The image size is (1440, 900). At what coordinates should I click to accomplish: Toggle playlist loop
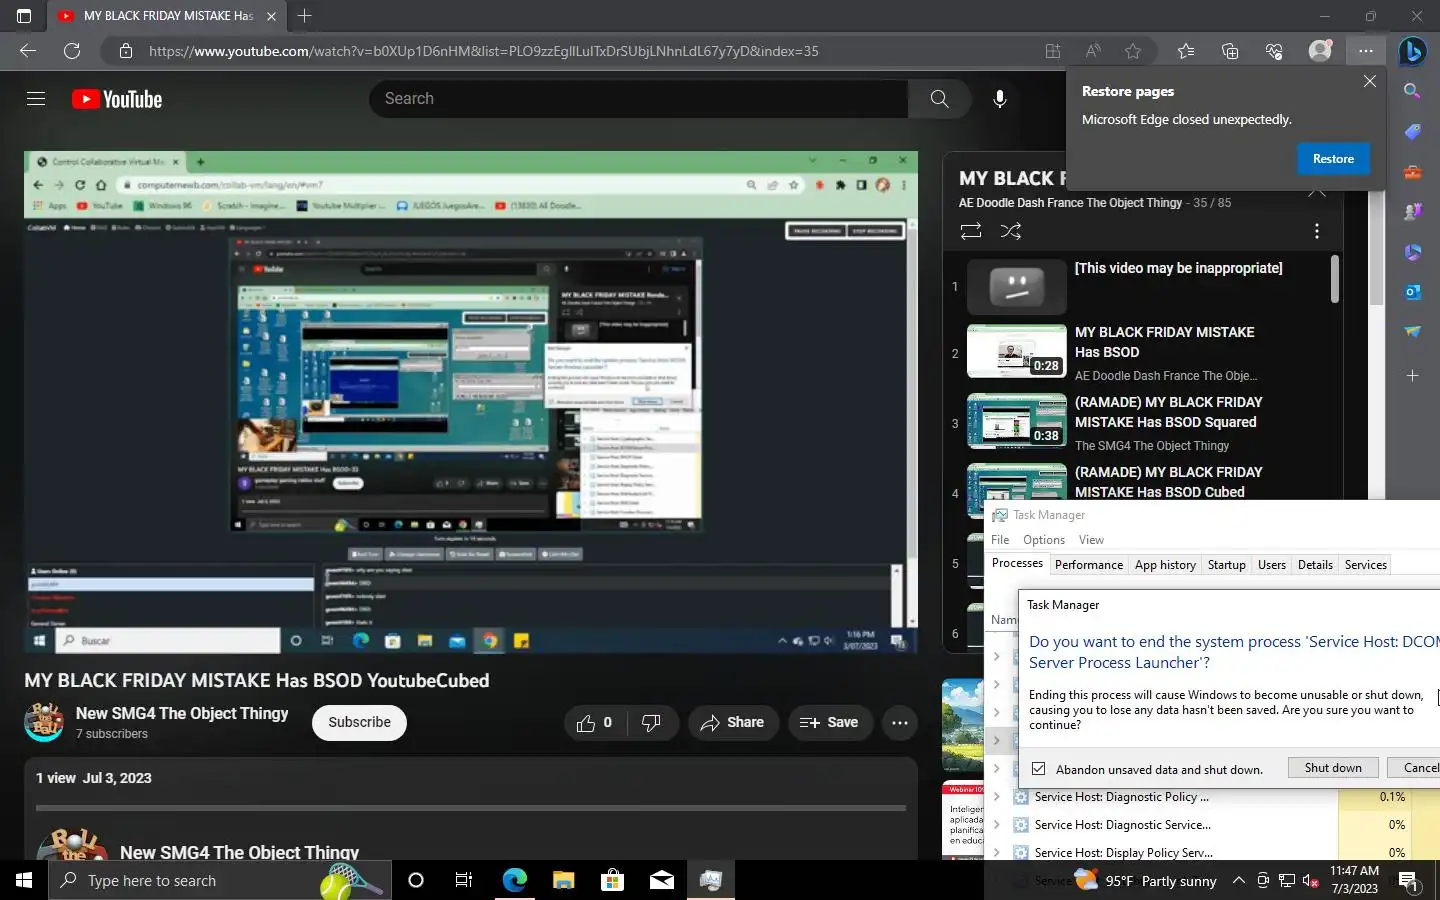point(970,231)
